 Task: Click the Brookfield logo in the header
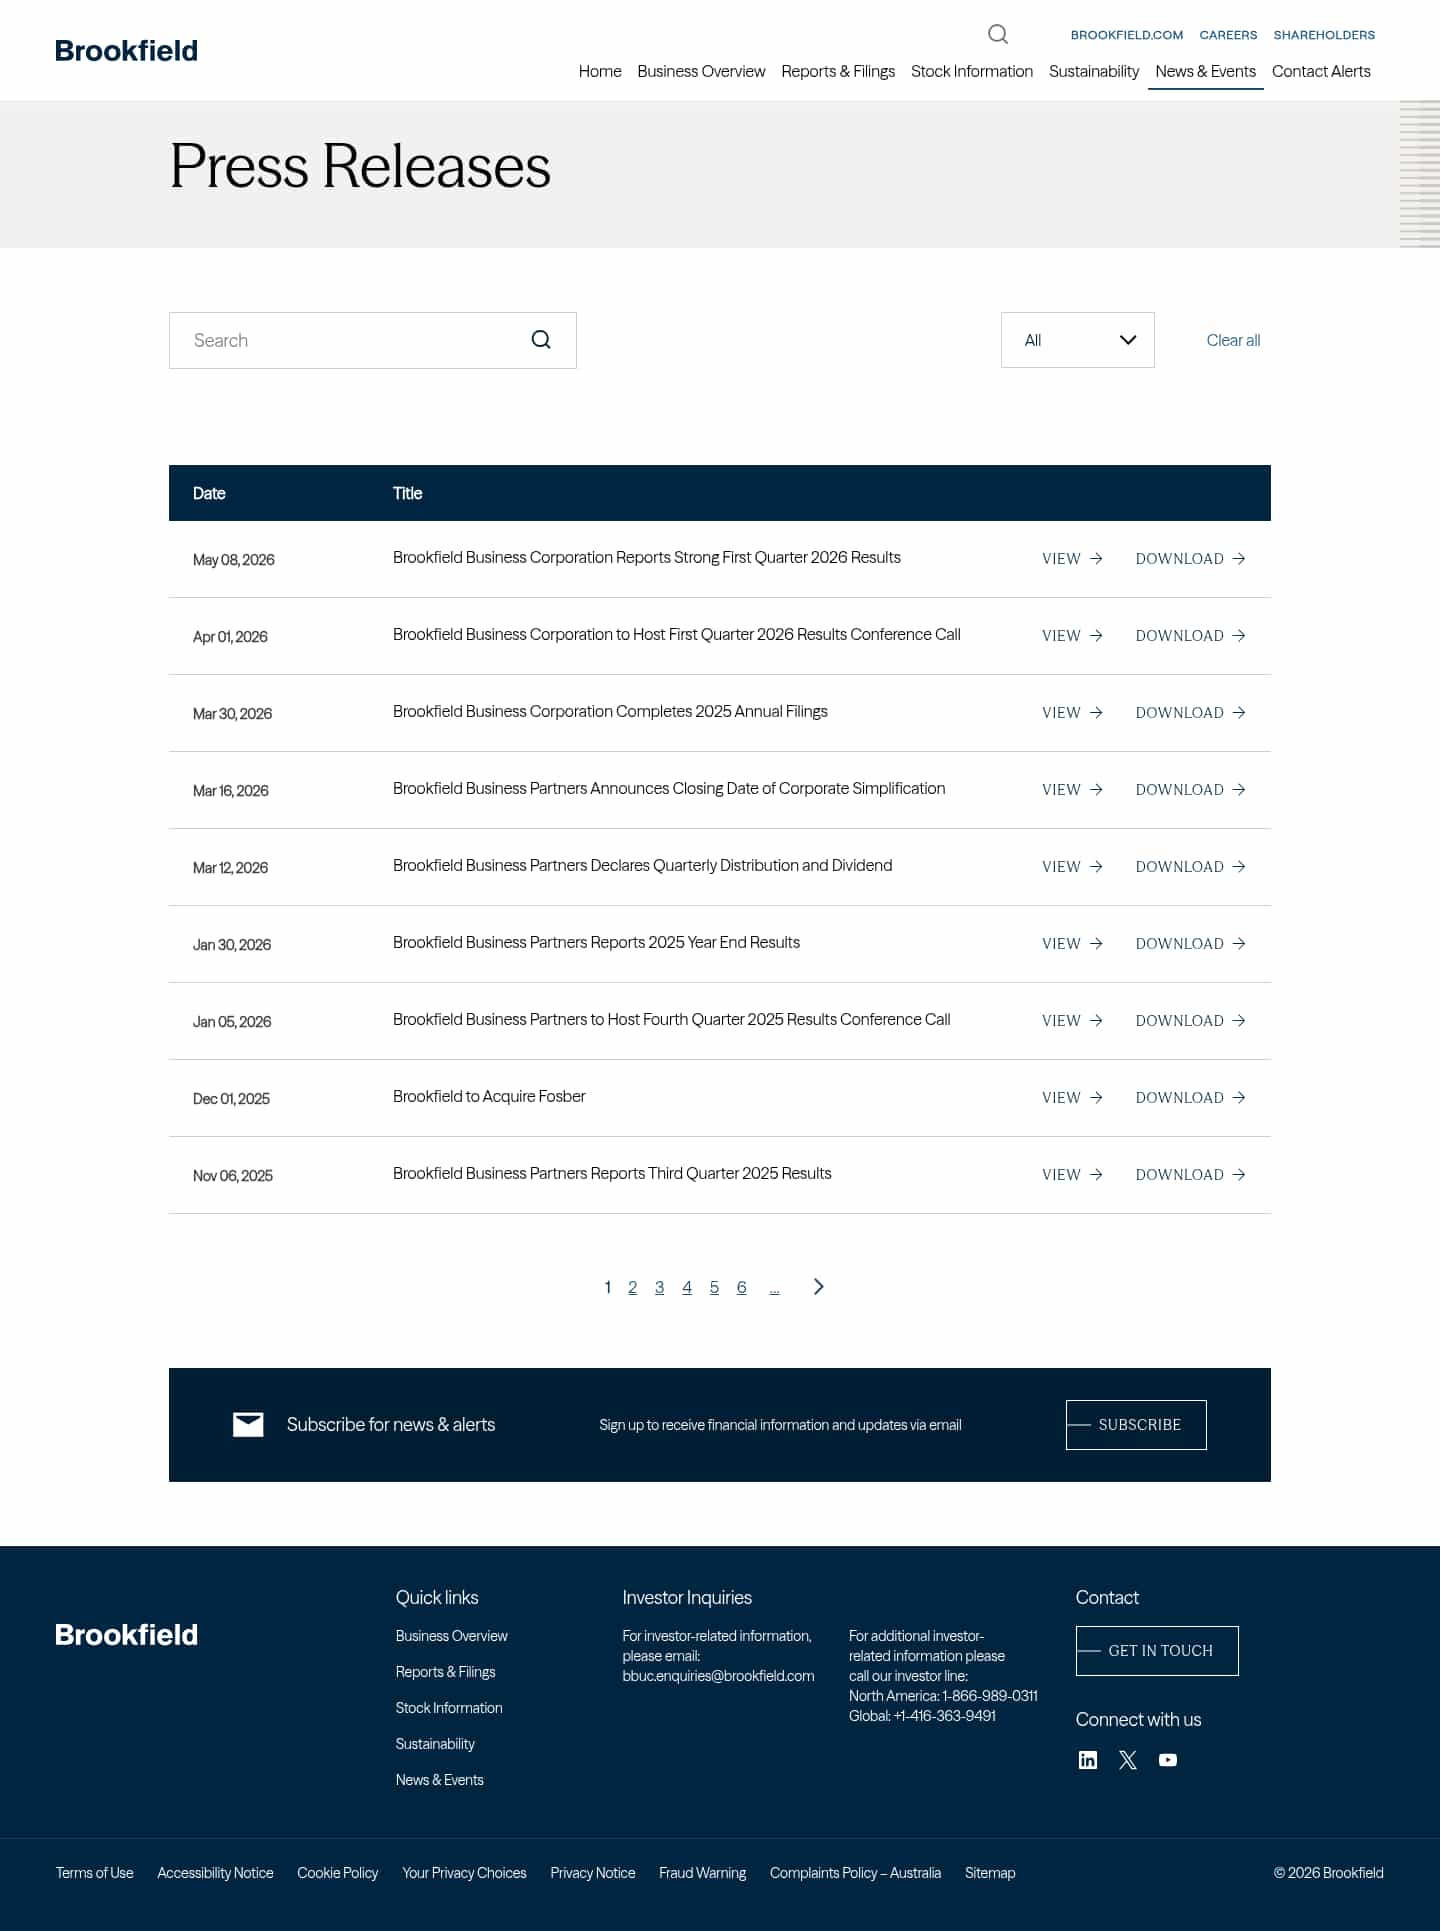[x=126, y=51]
